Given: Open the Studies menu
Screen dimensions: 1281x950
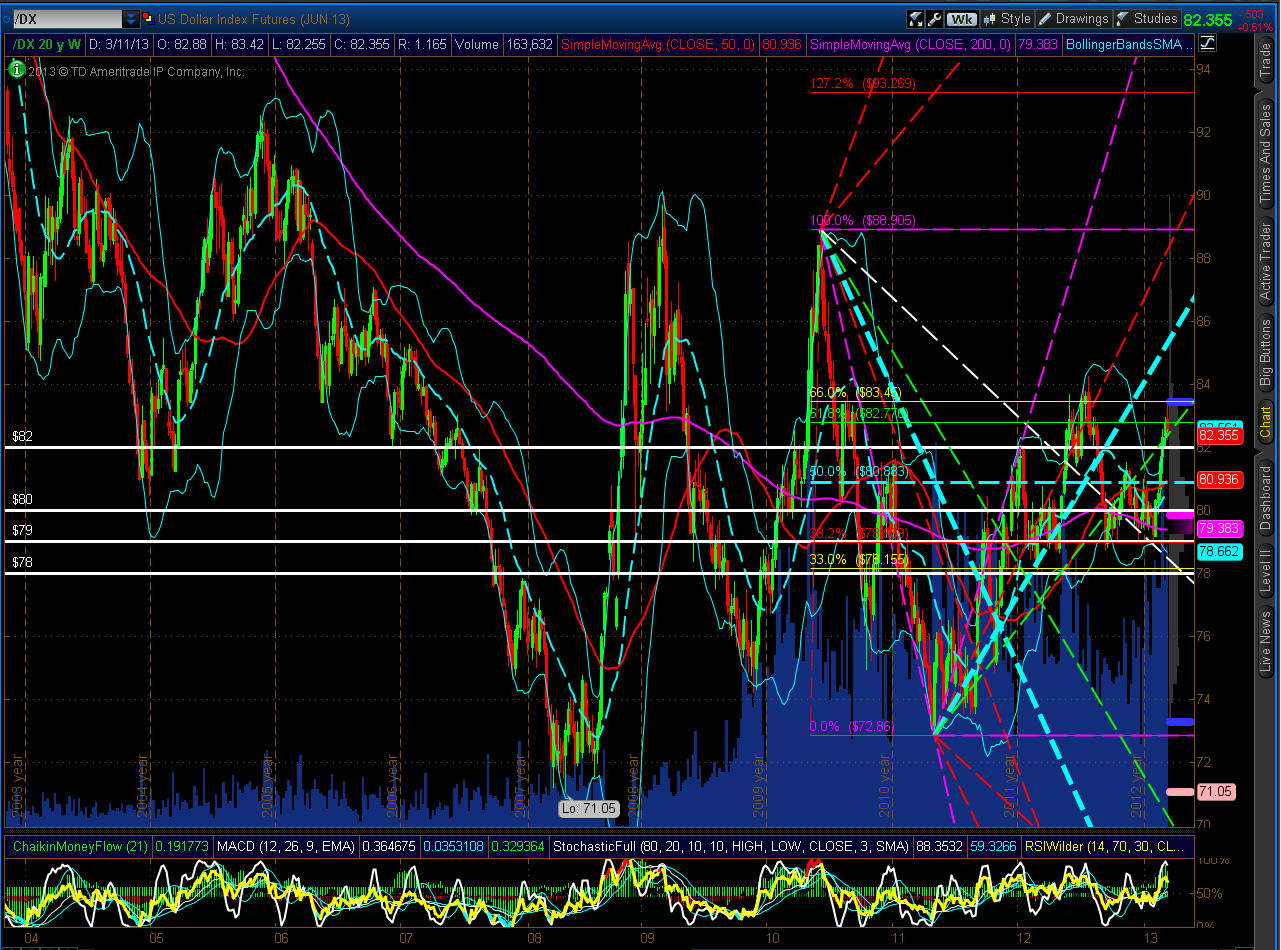Looking at the screenshot, I should 1147,19.
